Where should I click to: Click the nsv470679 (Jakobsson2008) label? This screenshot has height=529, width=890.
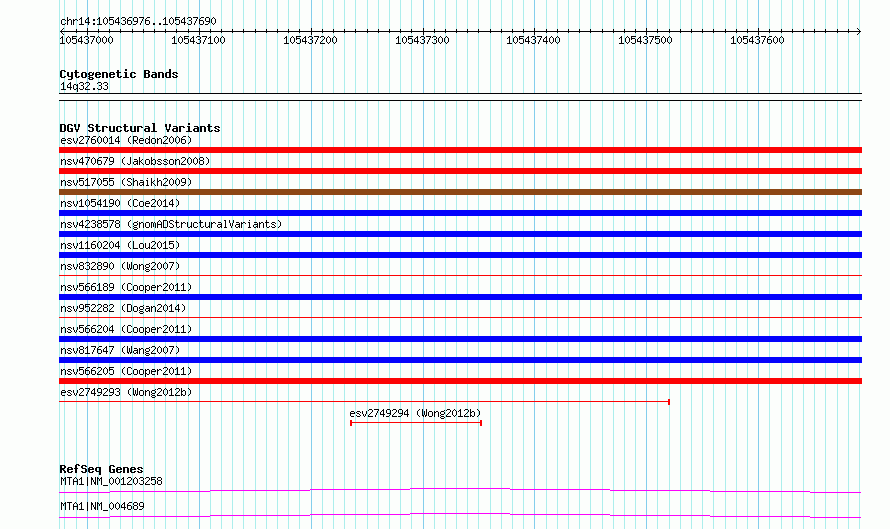135,161
